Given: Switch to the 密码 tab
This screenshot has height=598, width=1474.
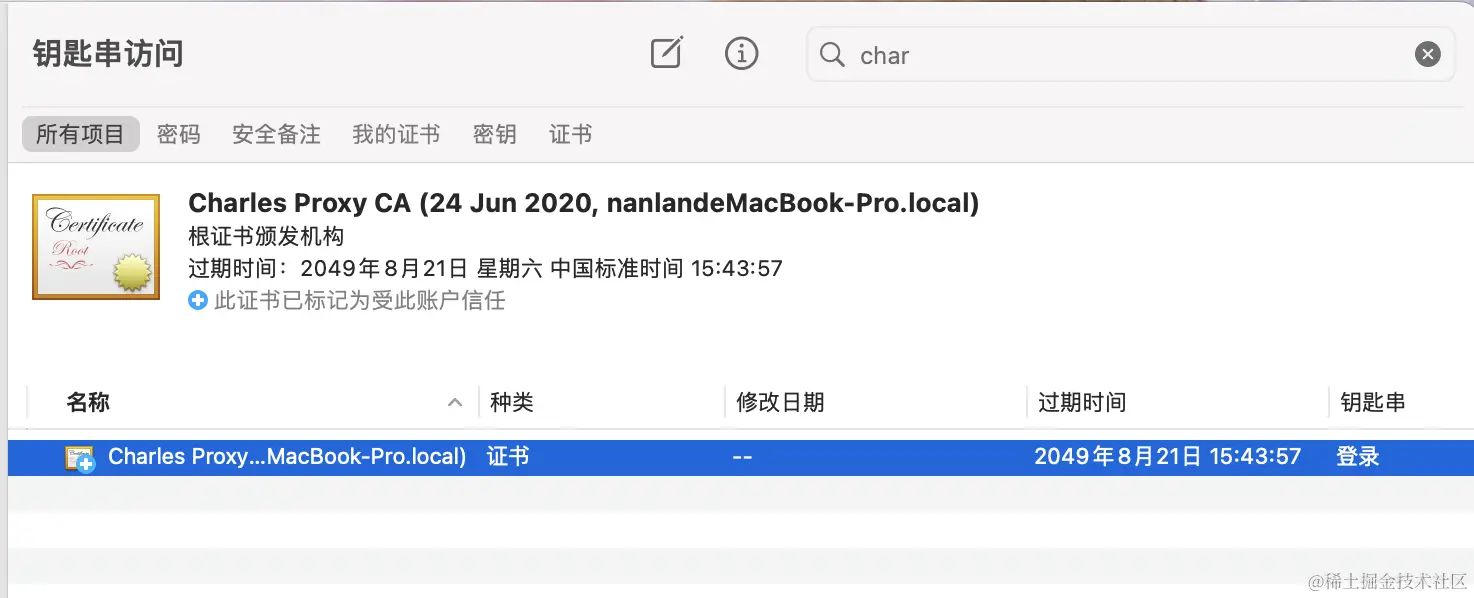Looking at the screenshot, I should click(x=179, y=134).
